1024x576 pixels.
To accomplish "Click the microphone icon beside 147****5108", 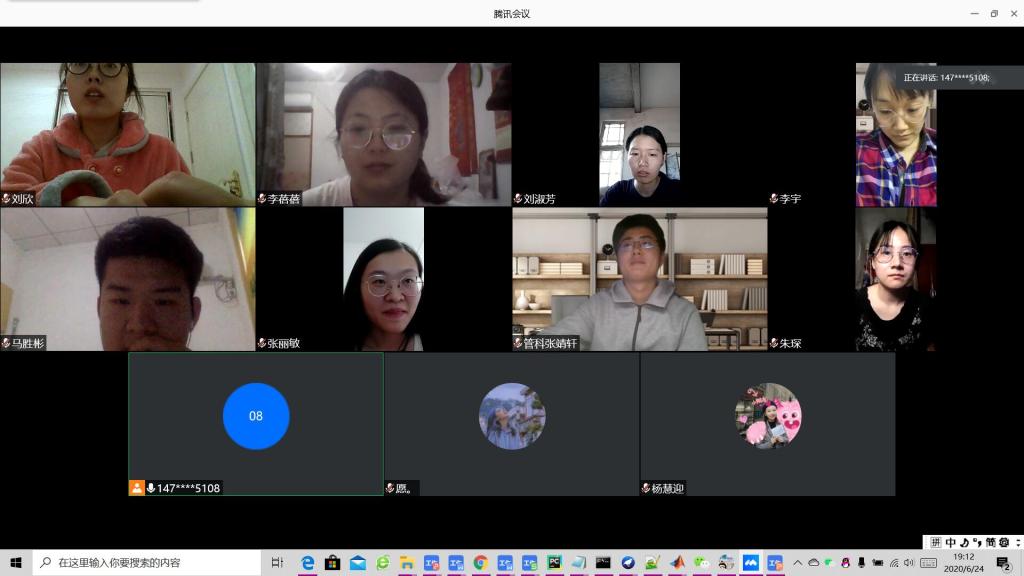I will pos(151,488).
